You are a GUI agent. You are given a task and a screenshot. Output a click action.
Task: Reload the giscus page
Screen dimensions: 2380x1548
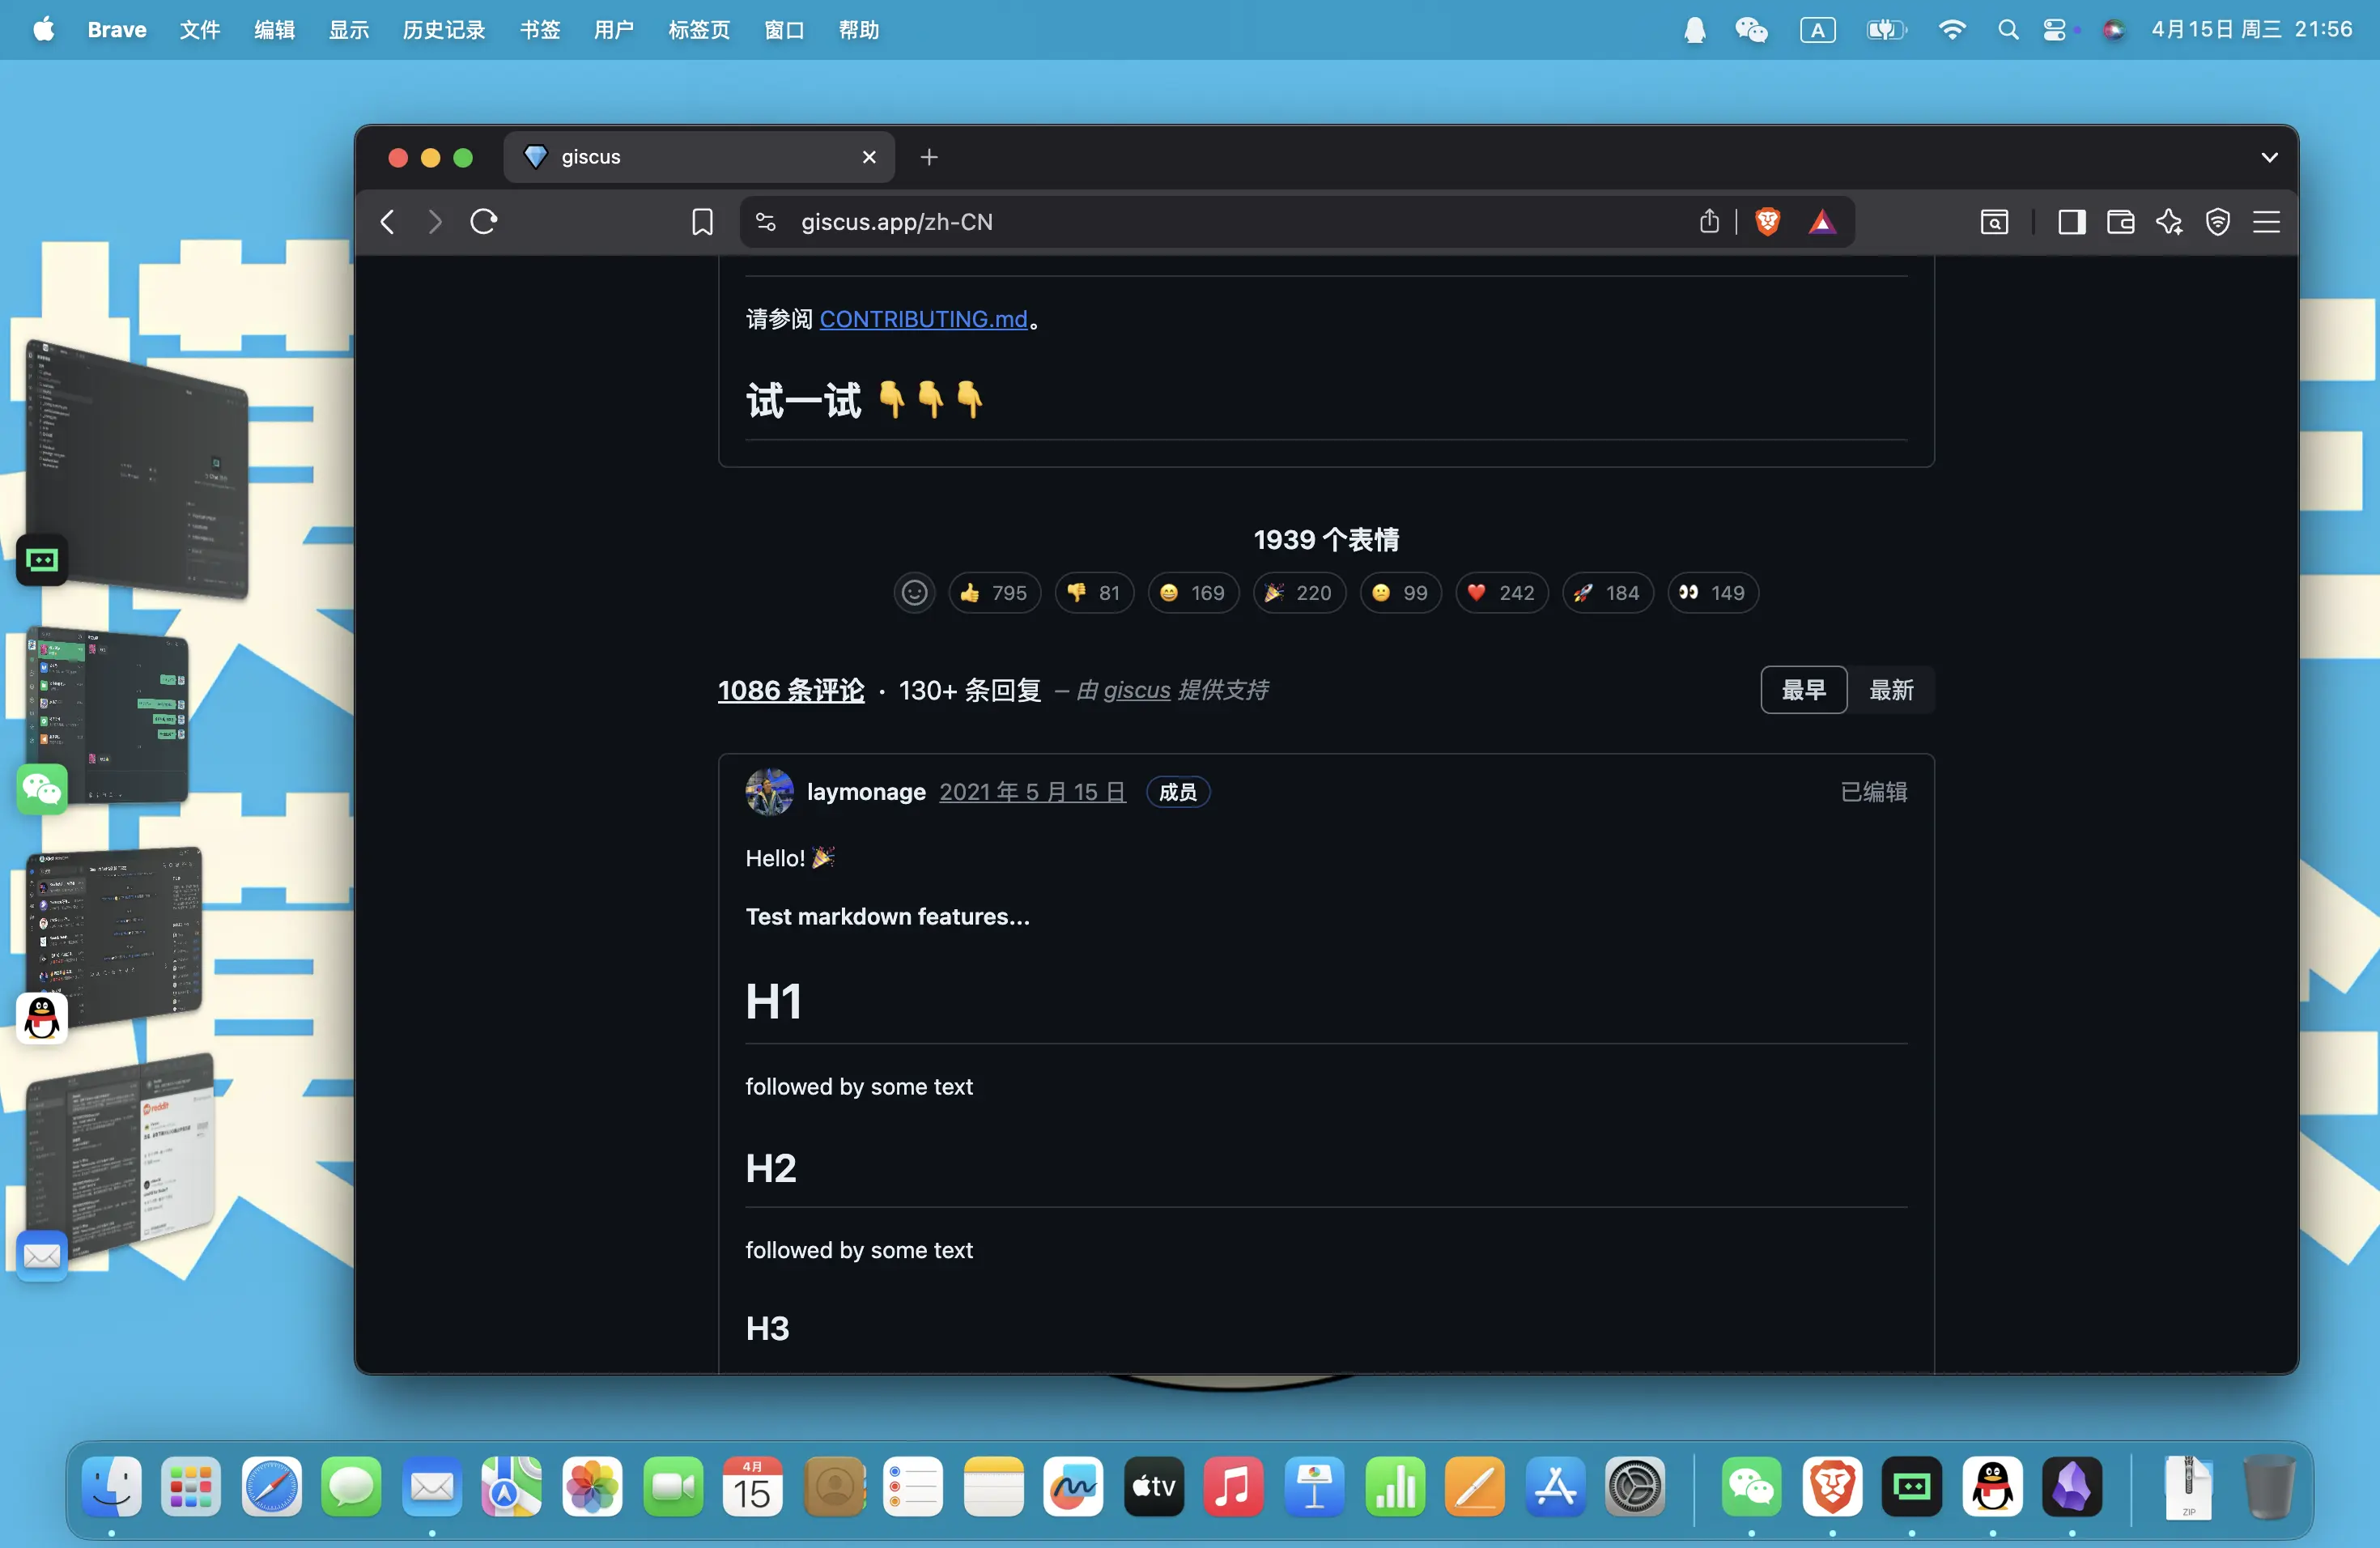484,221
